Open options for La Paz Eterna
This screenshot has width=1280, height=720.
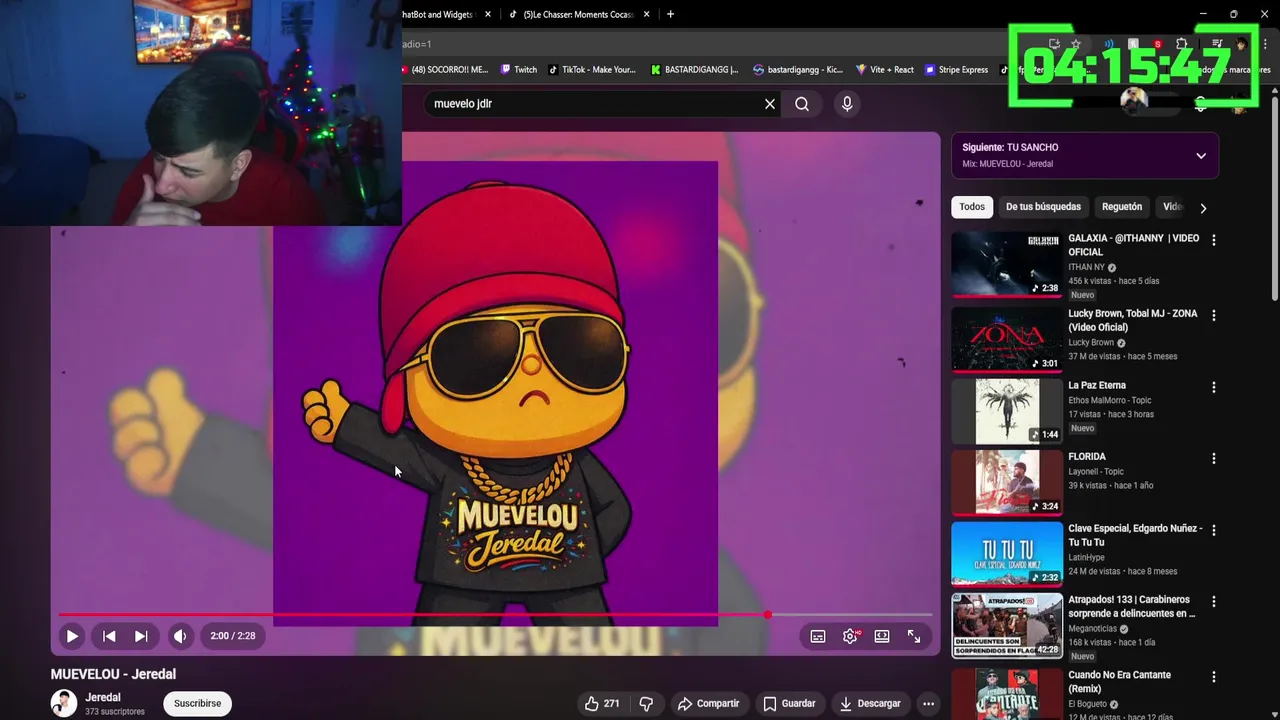[1213, 387]
